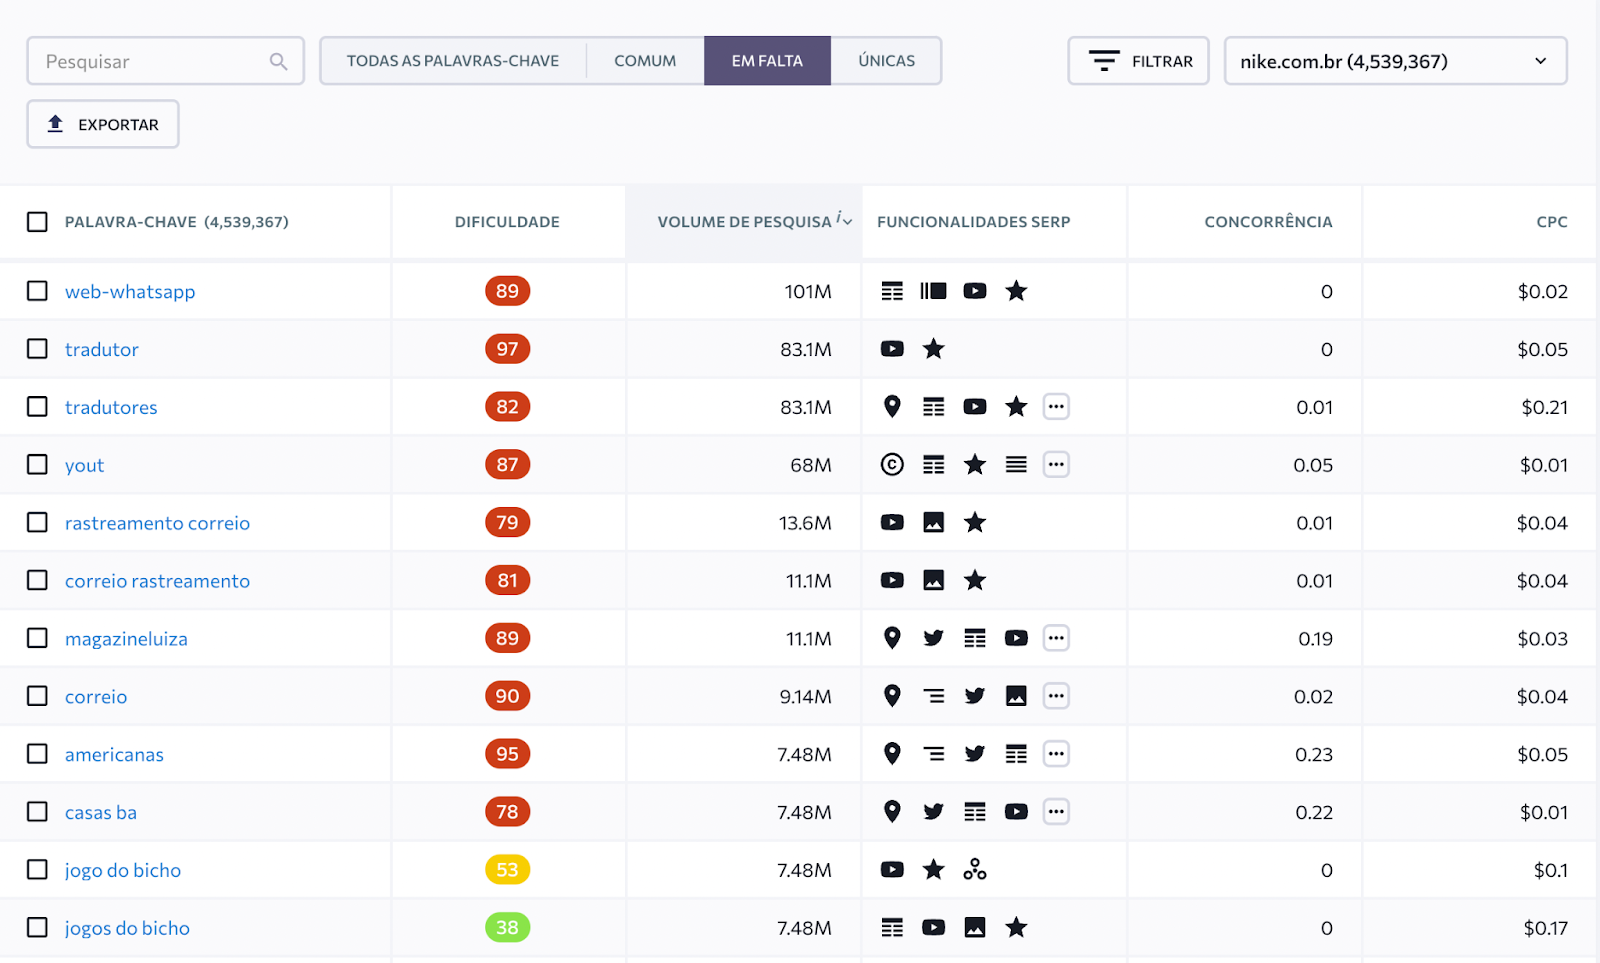
Task: Click the map pin icon in the tradutores row
Action: tap(892, 407)
